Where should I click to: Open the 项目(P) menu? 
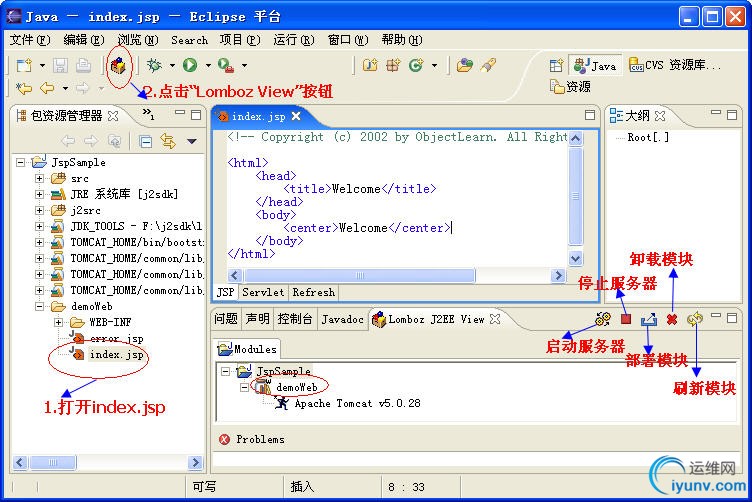tap(240, 40)
